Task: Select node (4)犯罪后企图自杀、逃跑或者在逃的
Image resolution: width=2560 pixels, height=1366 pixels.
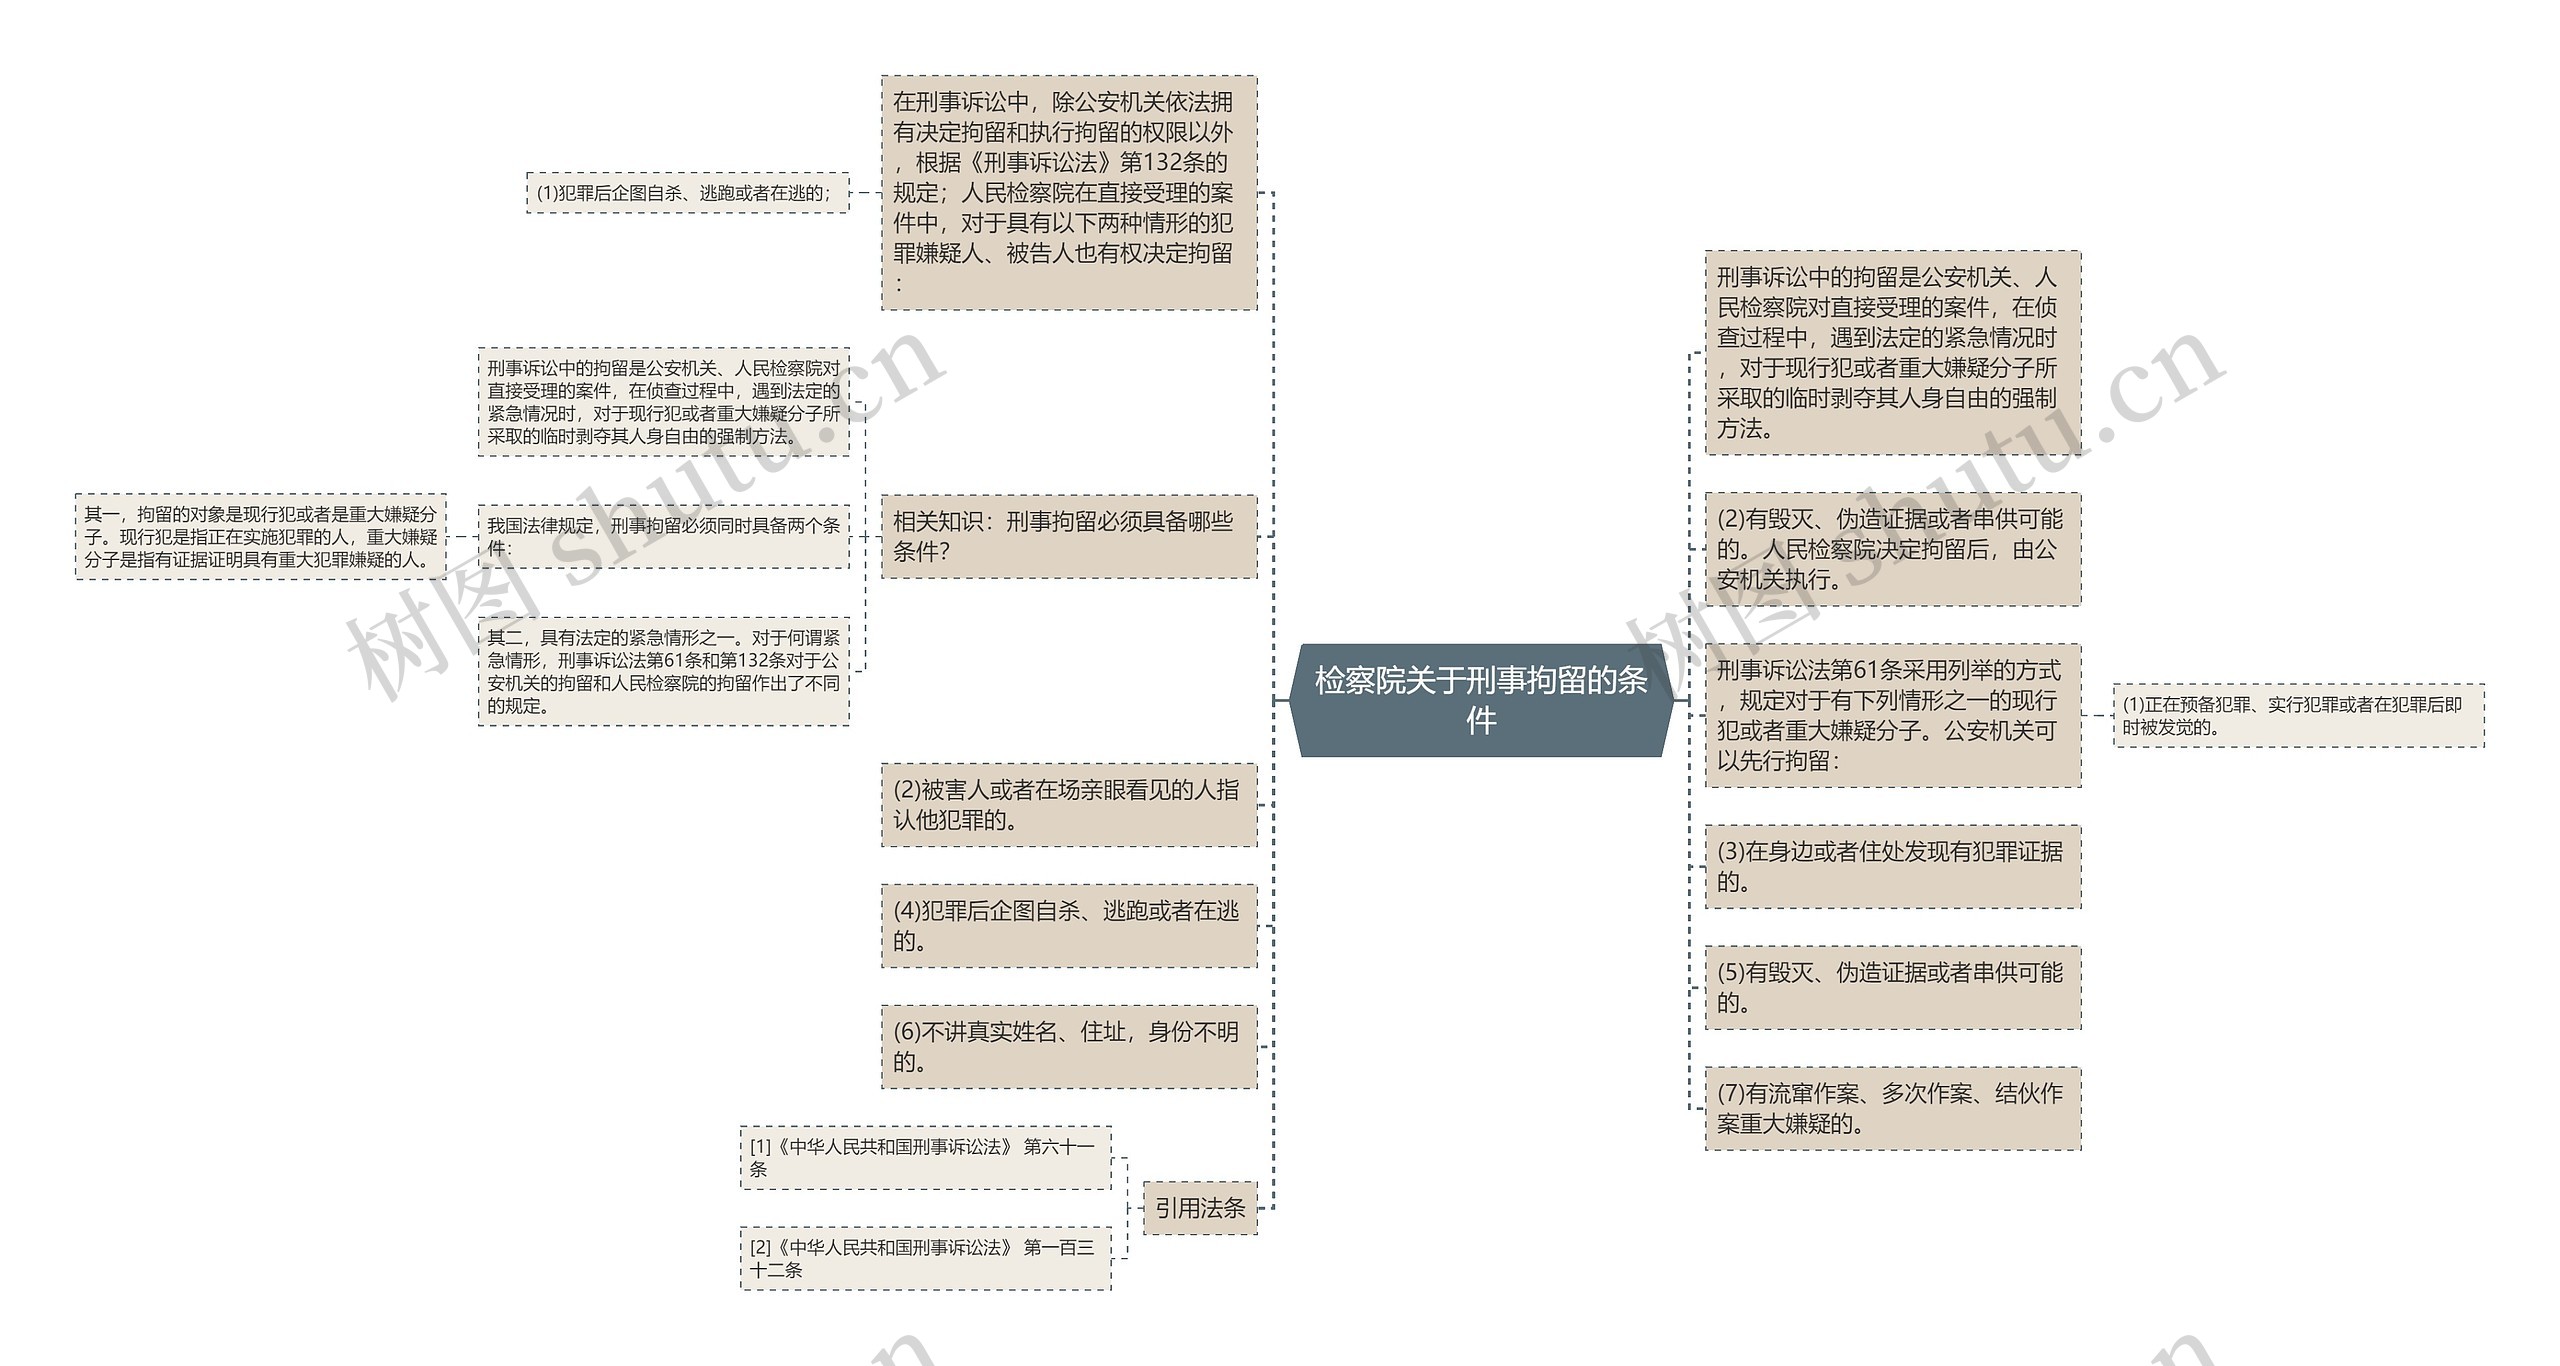Action: [x=1068, y=926]
